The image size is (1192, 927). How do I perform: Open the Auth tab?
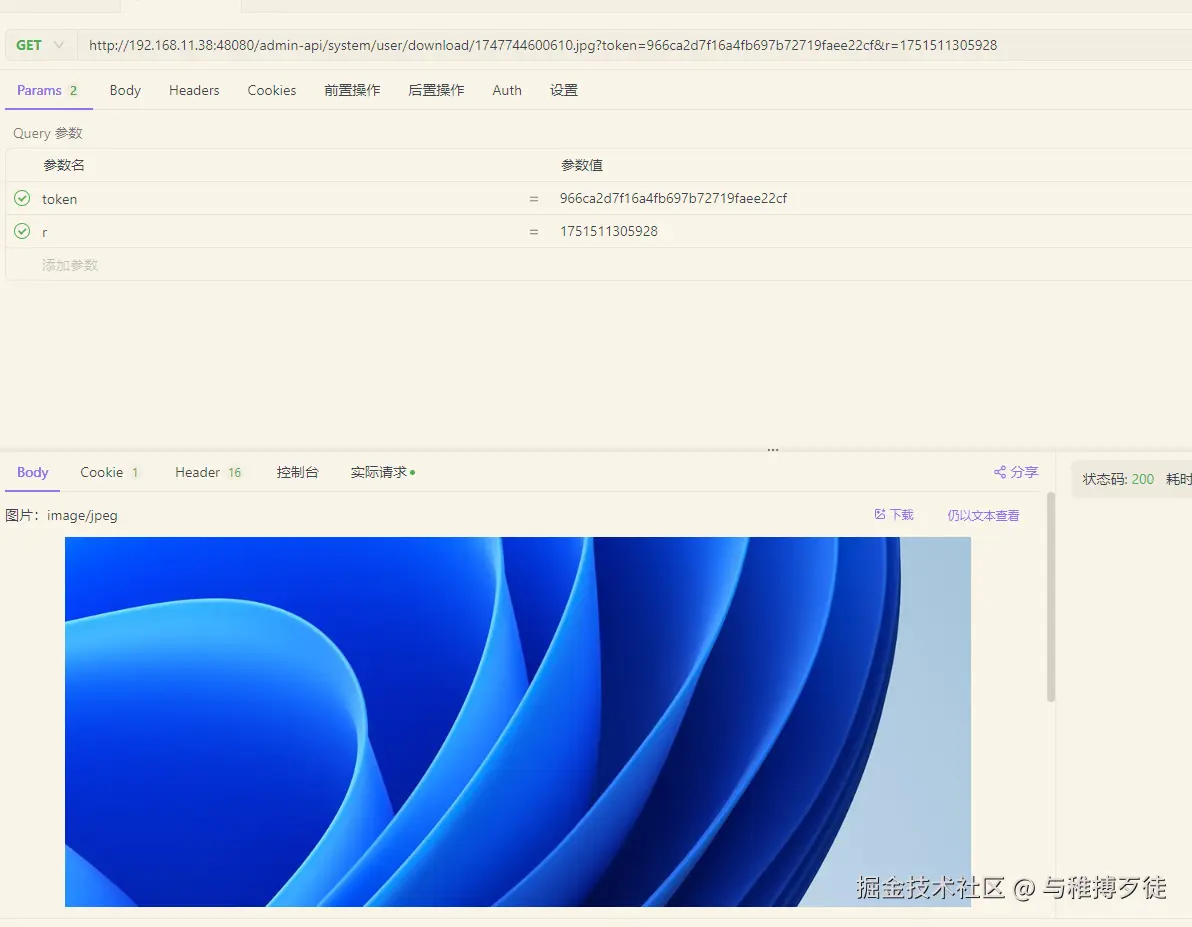[x=506, y=90]
